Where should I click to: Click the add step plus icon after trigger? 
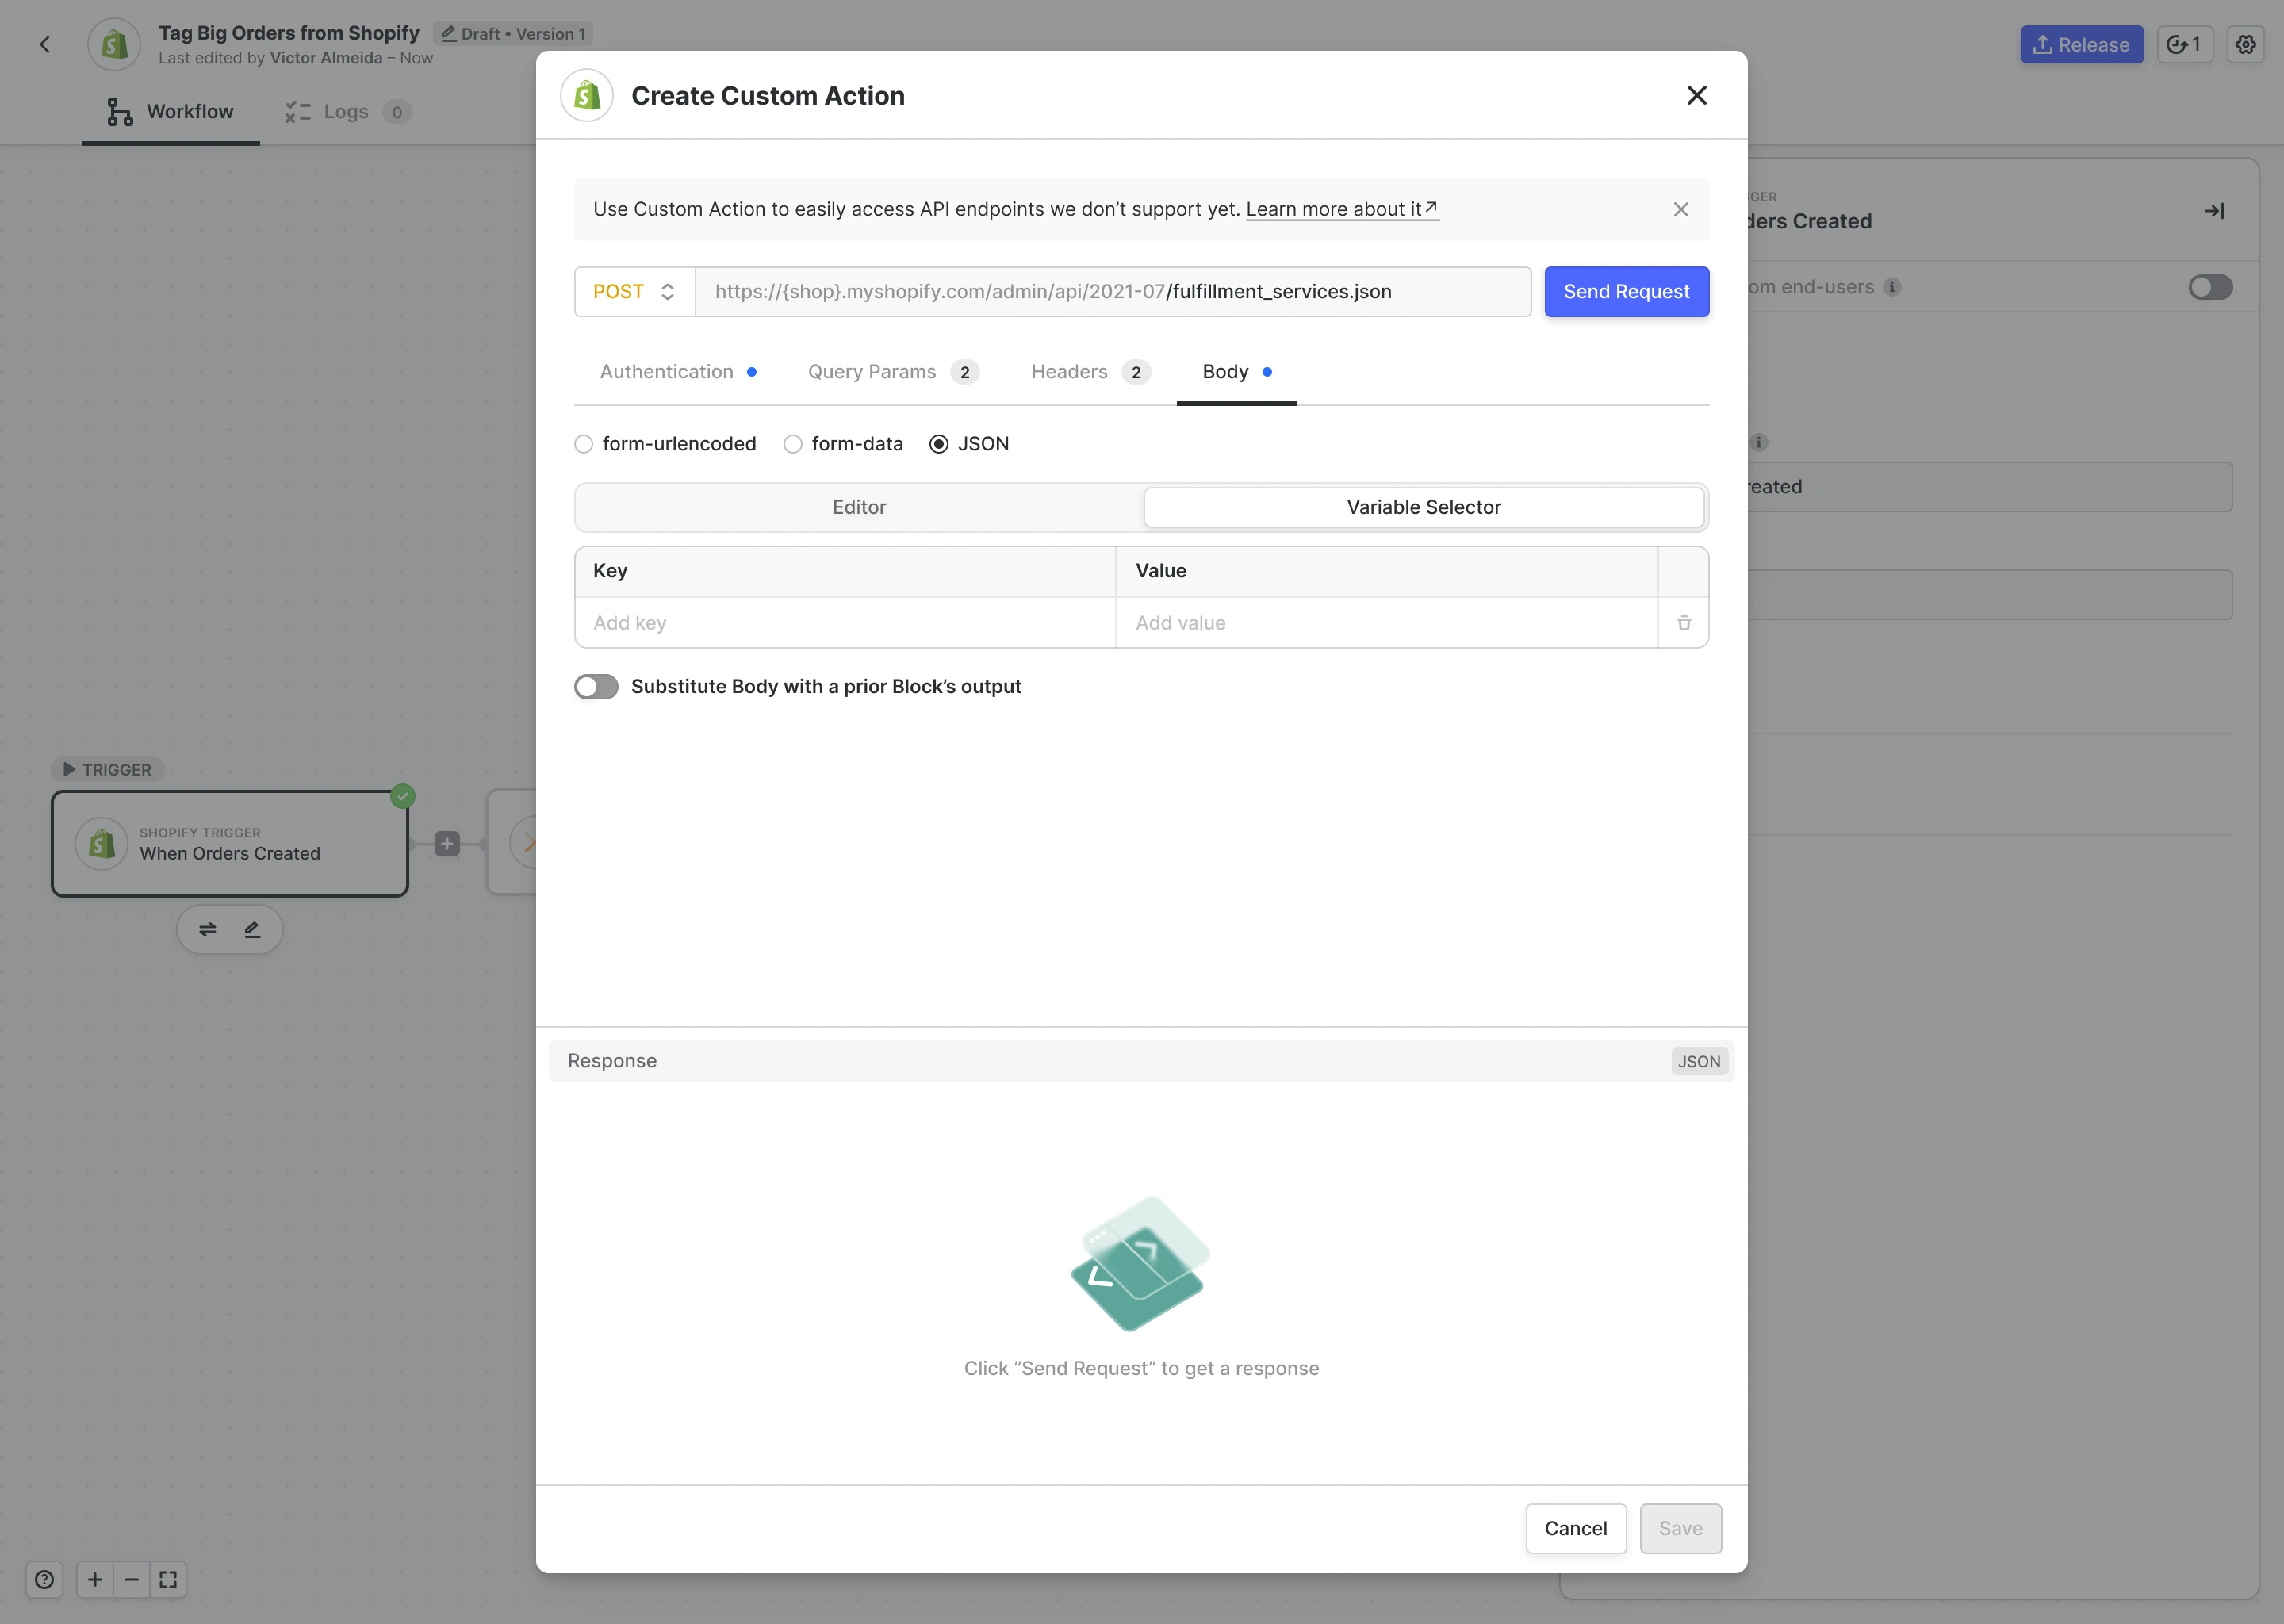coord(447,843)
